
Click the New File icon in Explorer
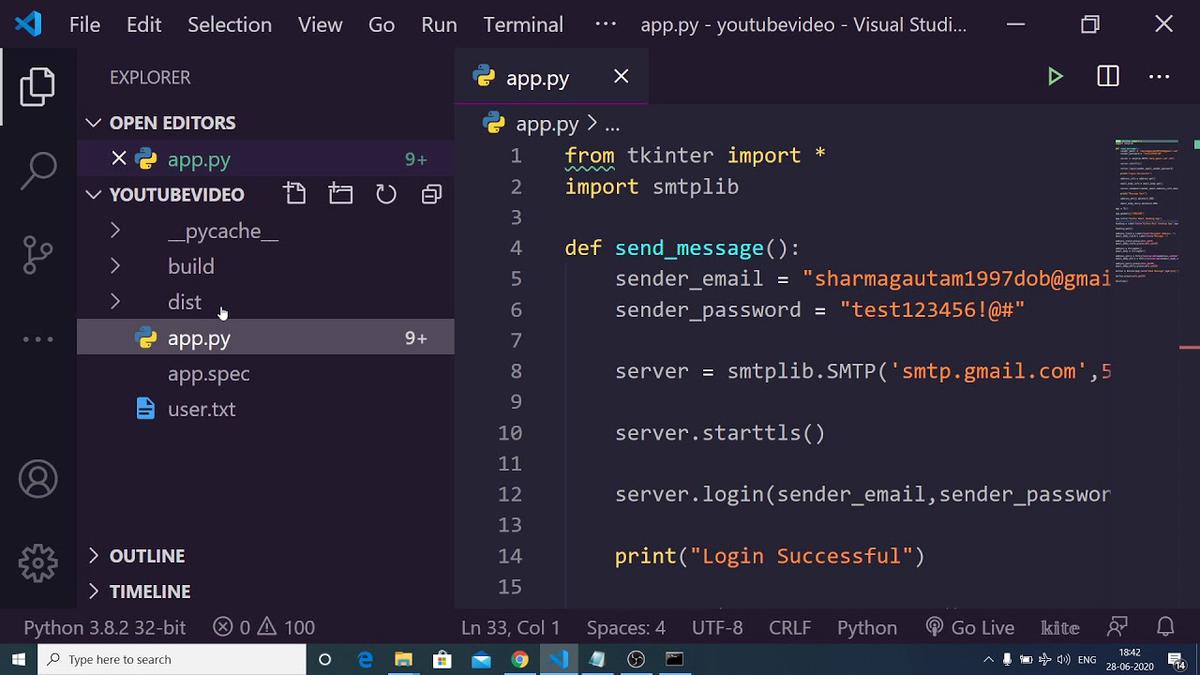pos(295,193)
